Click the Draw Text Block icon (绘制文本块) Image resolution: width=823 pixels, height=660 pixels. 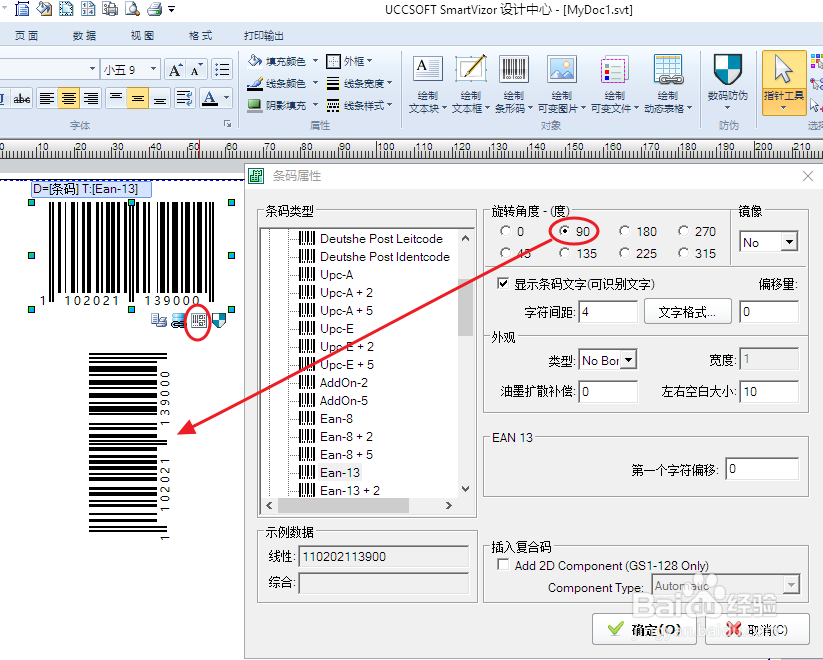(427, 69)
